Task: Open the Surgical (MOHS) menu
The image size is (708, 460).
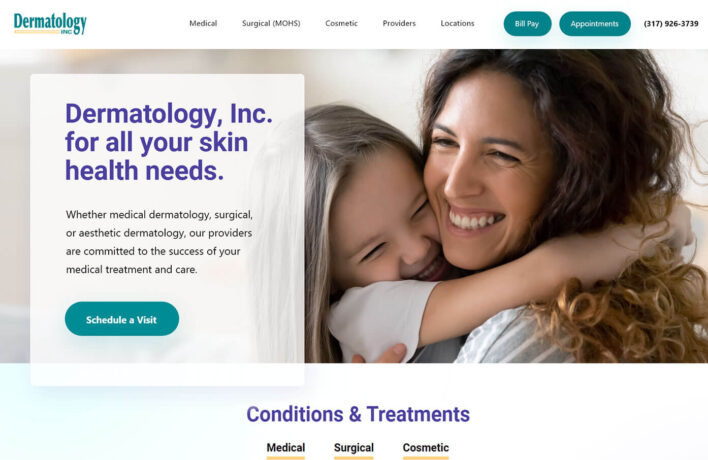Action: tap(271, 23)
